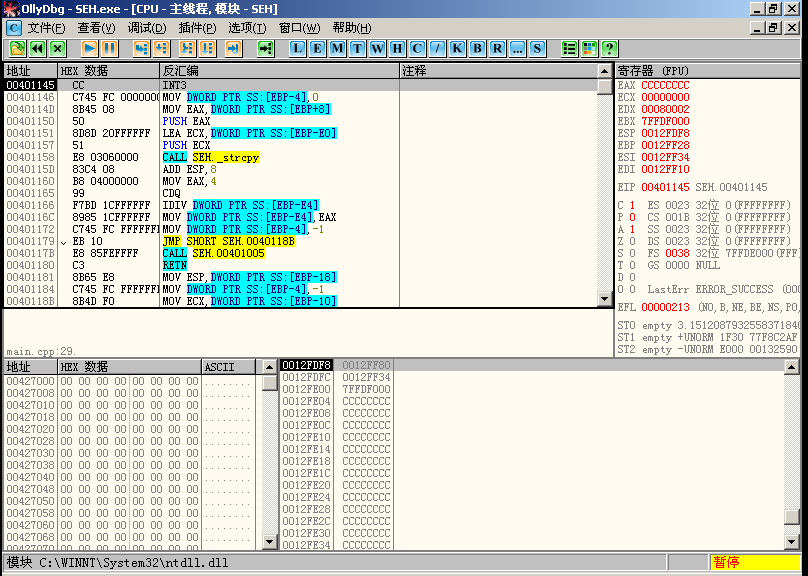Click hex dump pane scroll up arrow
808x576 pixels.
(x=269, y=367)
